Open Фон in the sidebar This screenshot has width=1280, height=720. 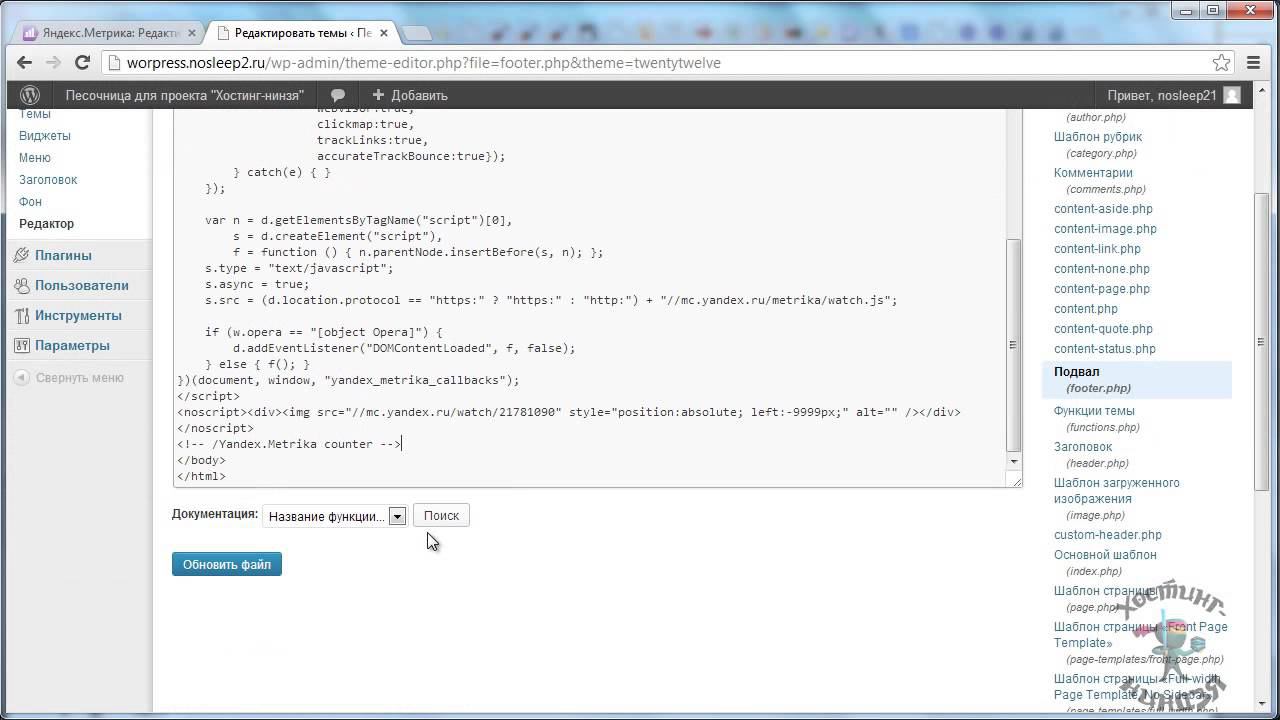click(30, 202)
